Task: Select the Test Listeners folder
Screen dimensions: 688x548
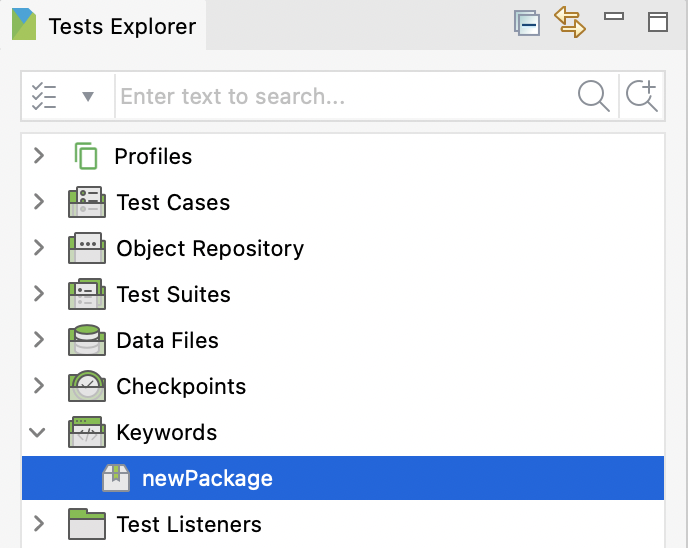Action: (189, 524)
